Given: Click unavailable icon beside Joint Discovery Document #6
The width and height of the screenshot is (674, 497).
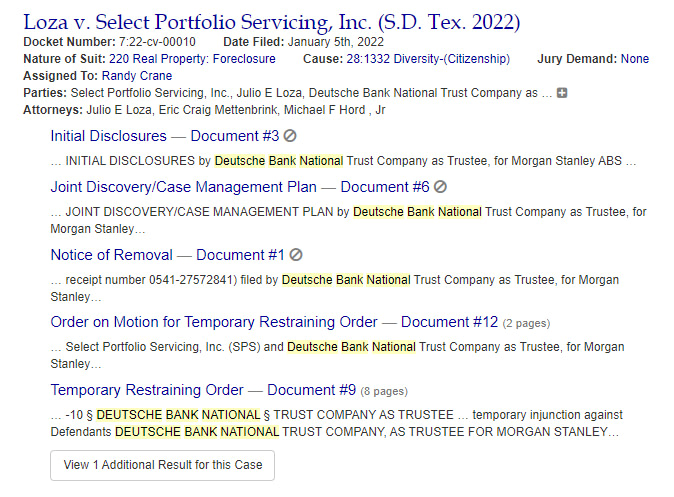Looking at the screenshot, I should pyautogui.click(x=440, y=187).
